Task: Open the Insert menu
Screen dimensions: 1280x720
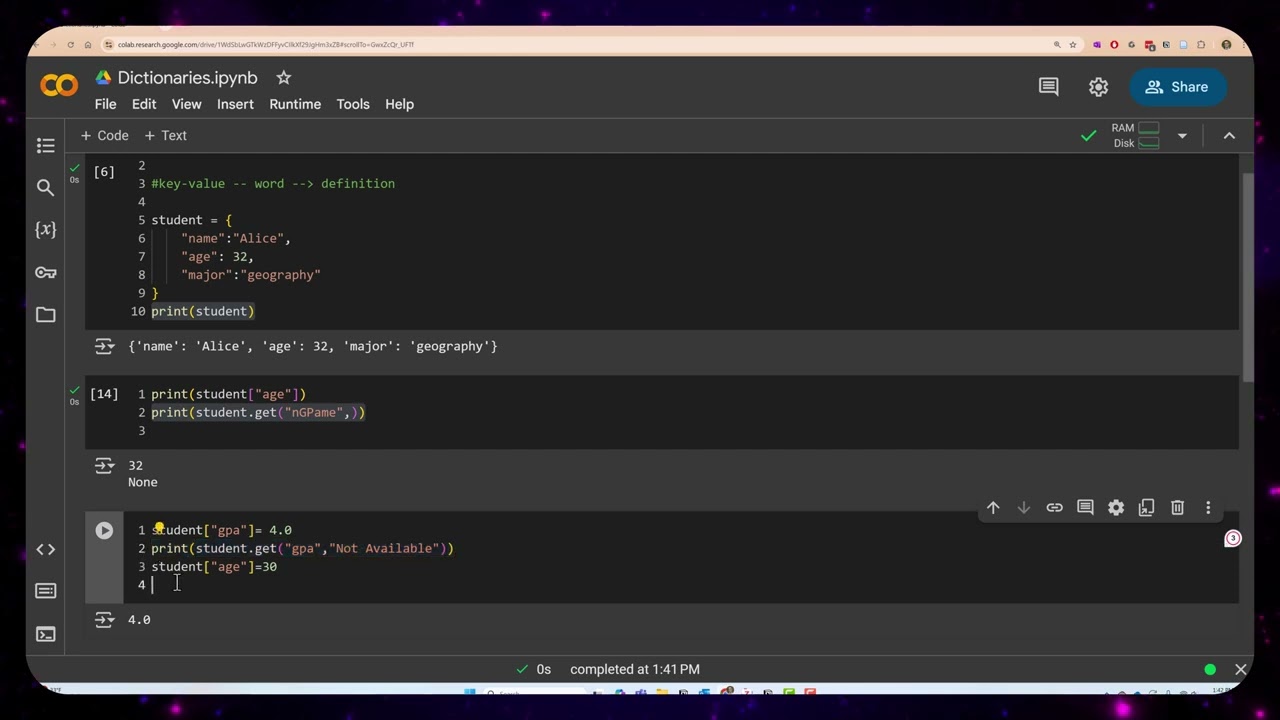Action: click(x=235, y=104)
